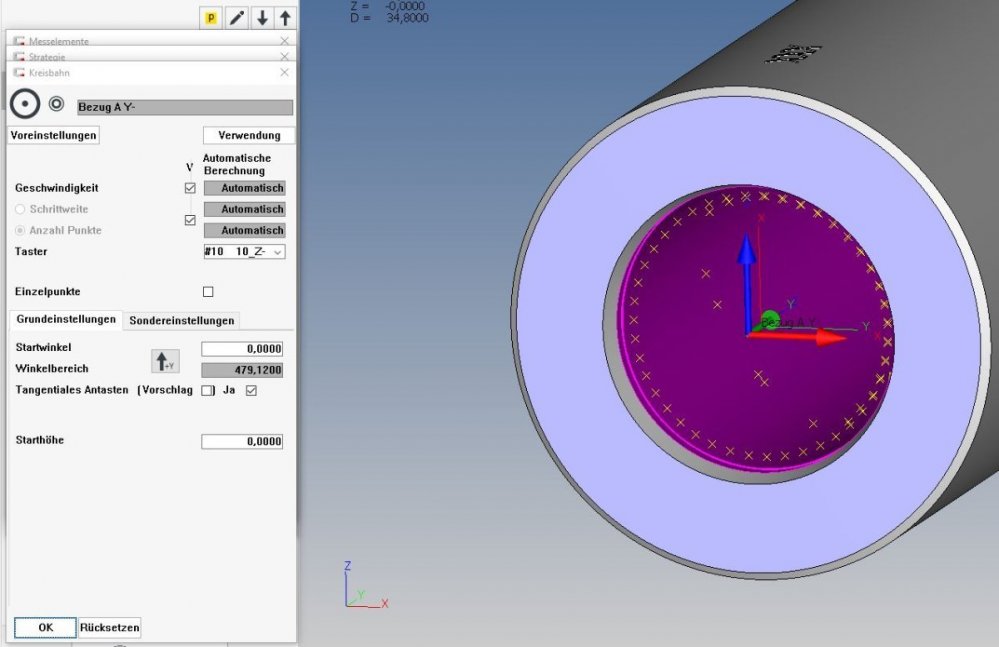Close the Kreisbahn panel
Viewport: 999px width, 647px height.
pyautogui.click(x=284, y=73)
